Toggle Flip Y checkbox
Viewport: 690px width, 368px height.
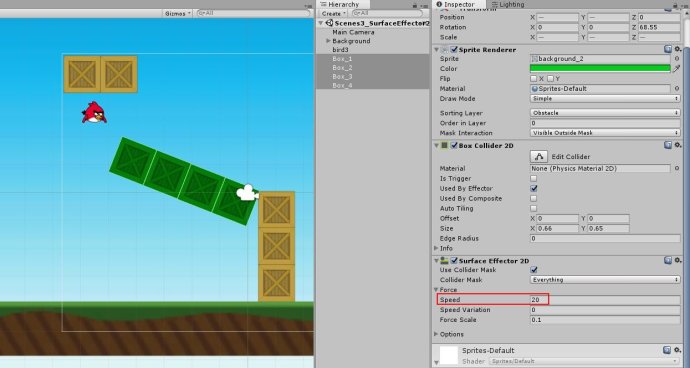[x=550, y=78]
